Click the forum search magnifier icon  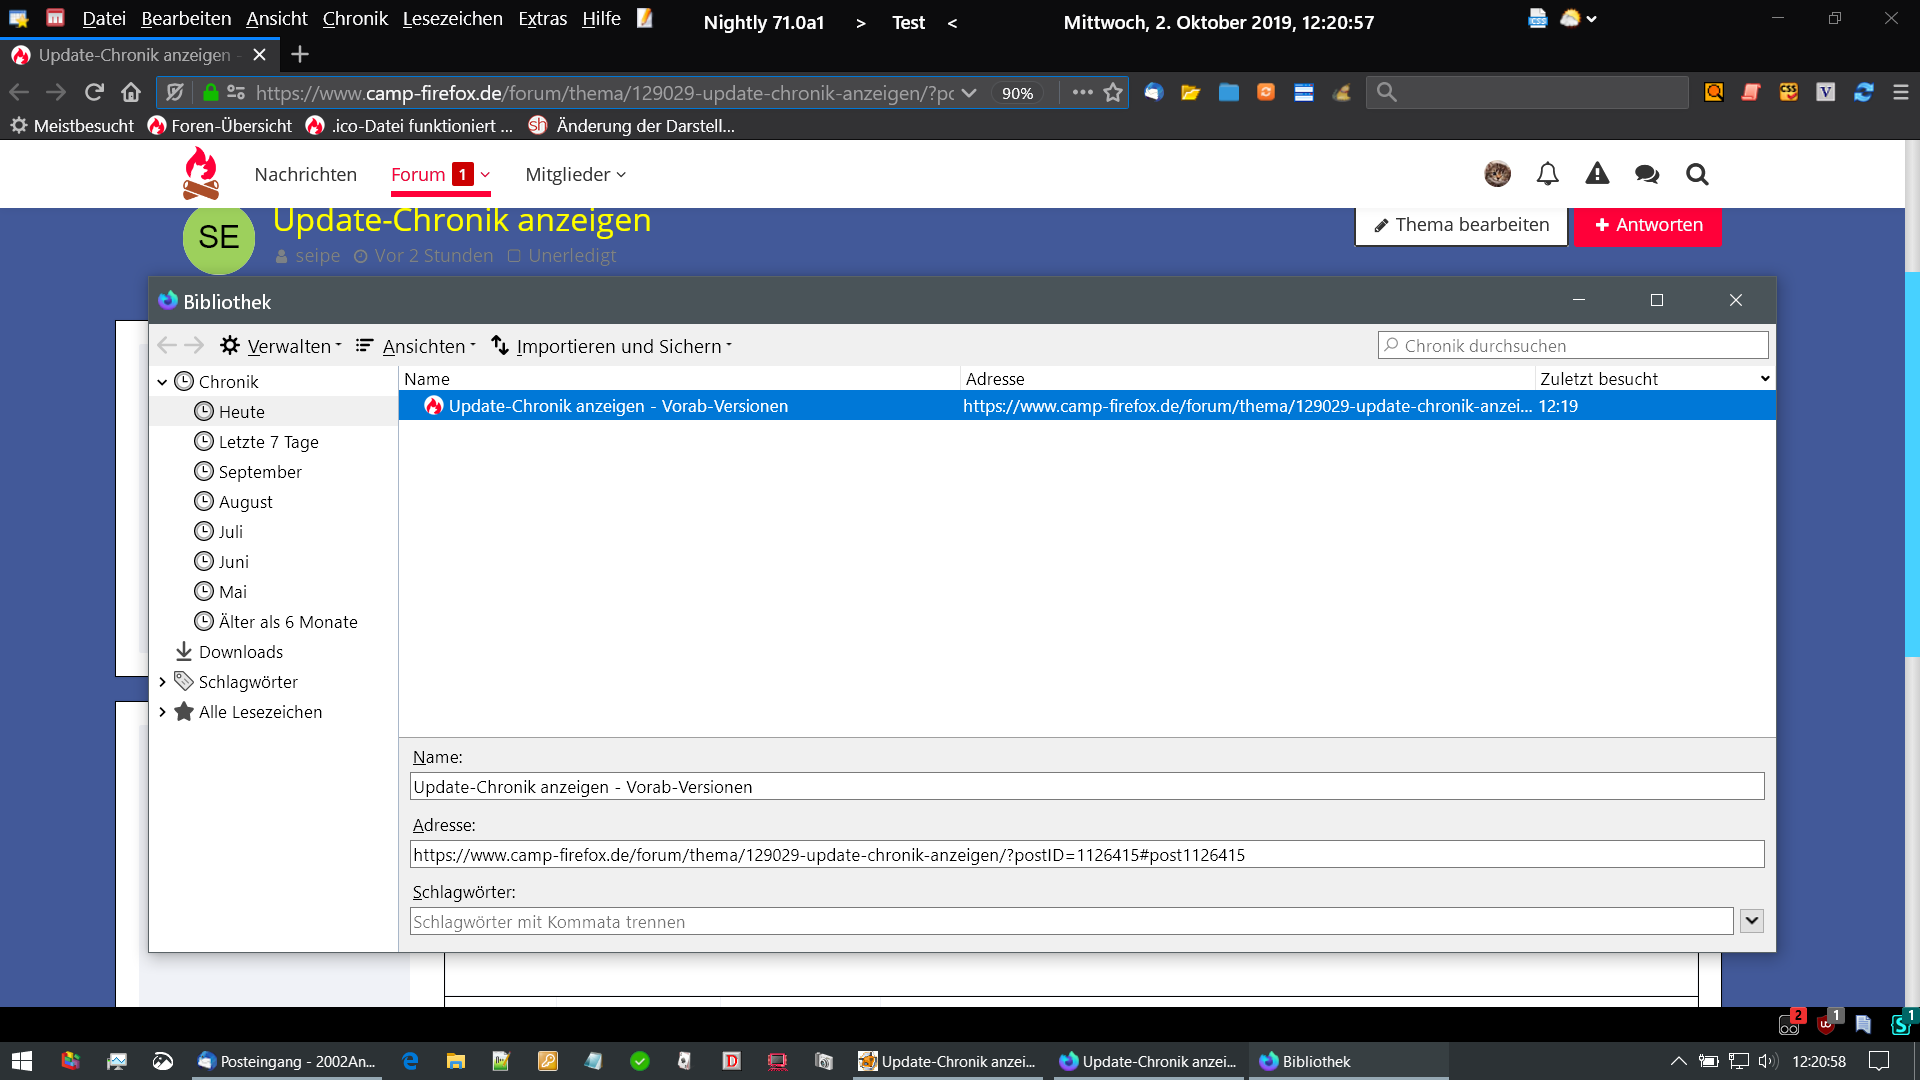(1697, 175)
